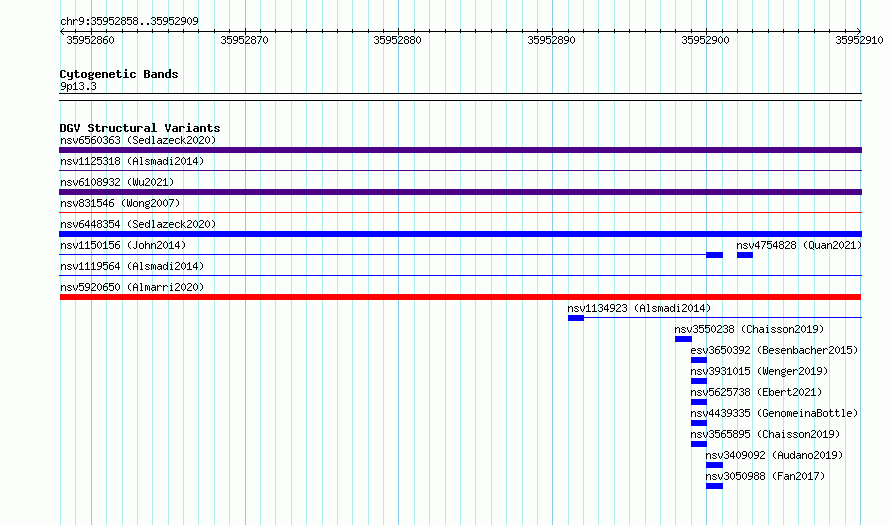Select nsv1119564 (Alsmadi2014) variant label

(x=132, y=266)
